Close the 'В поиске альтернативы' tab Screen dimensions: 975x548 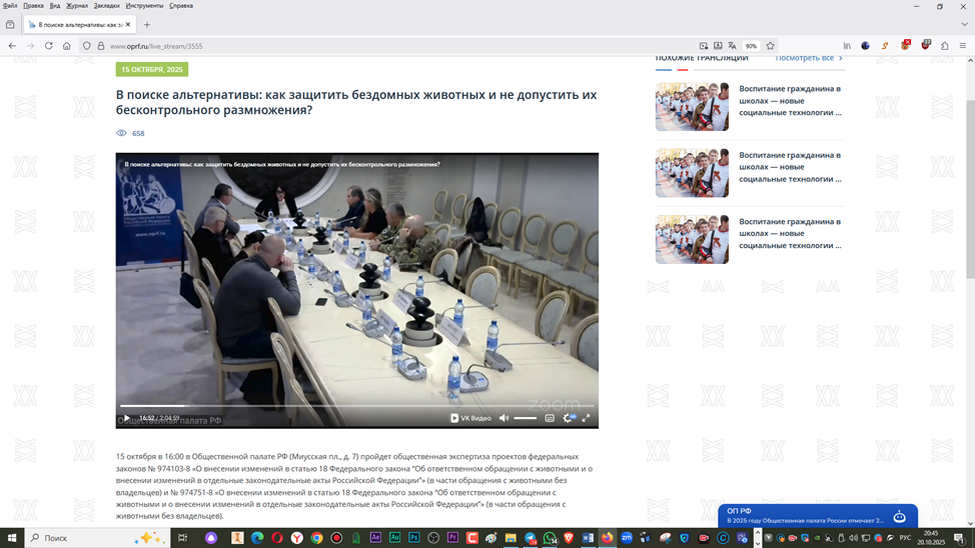coord(128,24)
